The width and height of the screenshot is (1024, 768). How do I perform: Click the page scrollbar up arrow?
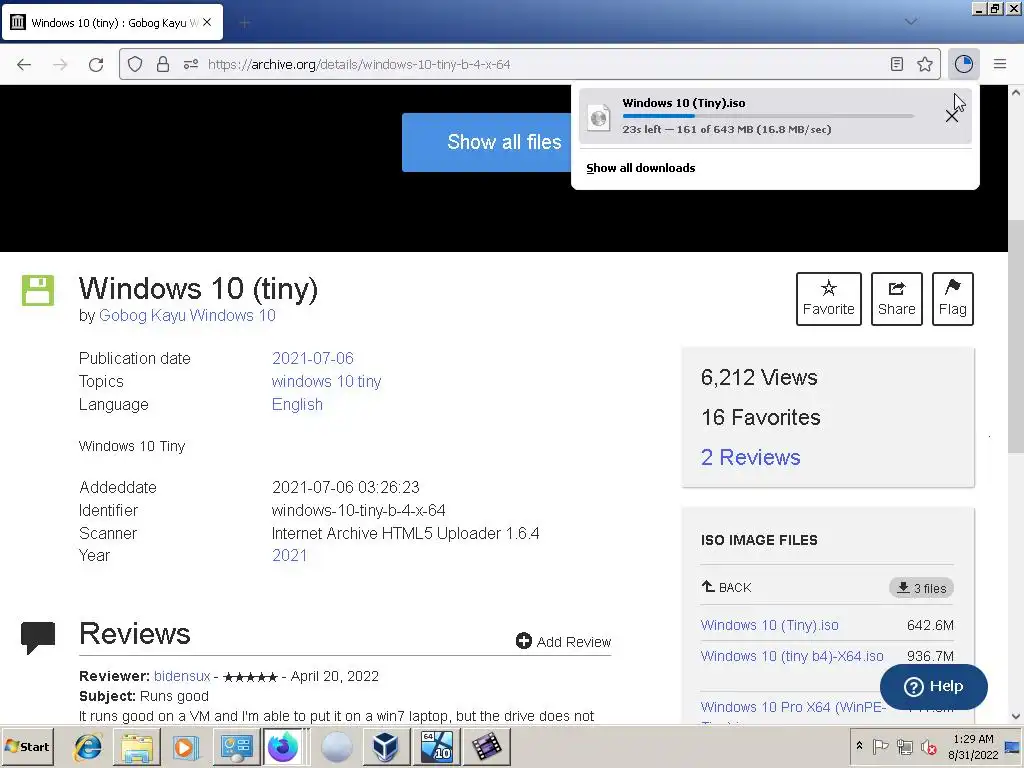coord(1016,93)
